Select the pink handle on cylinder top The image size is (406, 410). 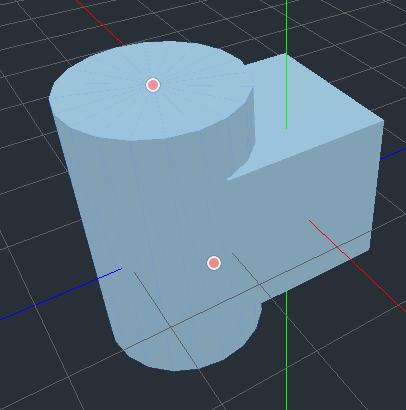153,85
